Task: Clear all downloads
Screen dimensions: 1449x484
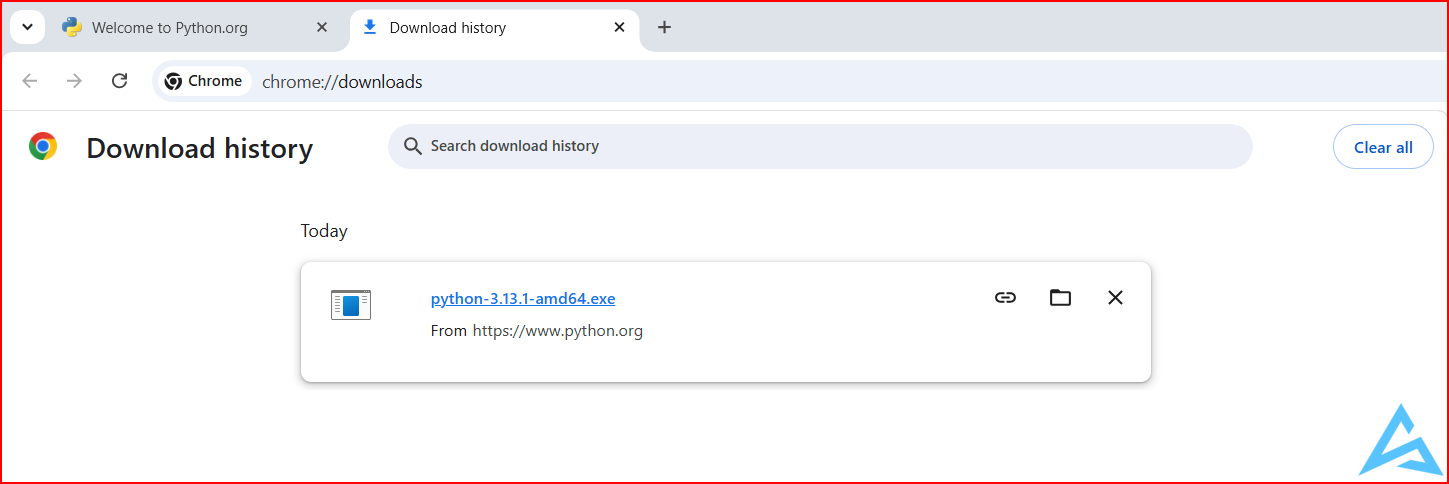Action: (1383, 147)
